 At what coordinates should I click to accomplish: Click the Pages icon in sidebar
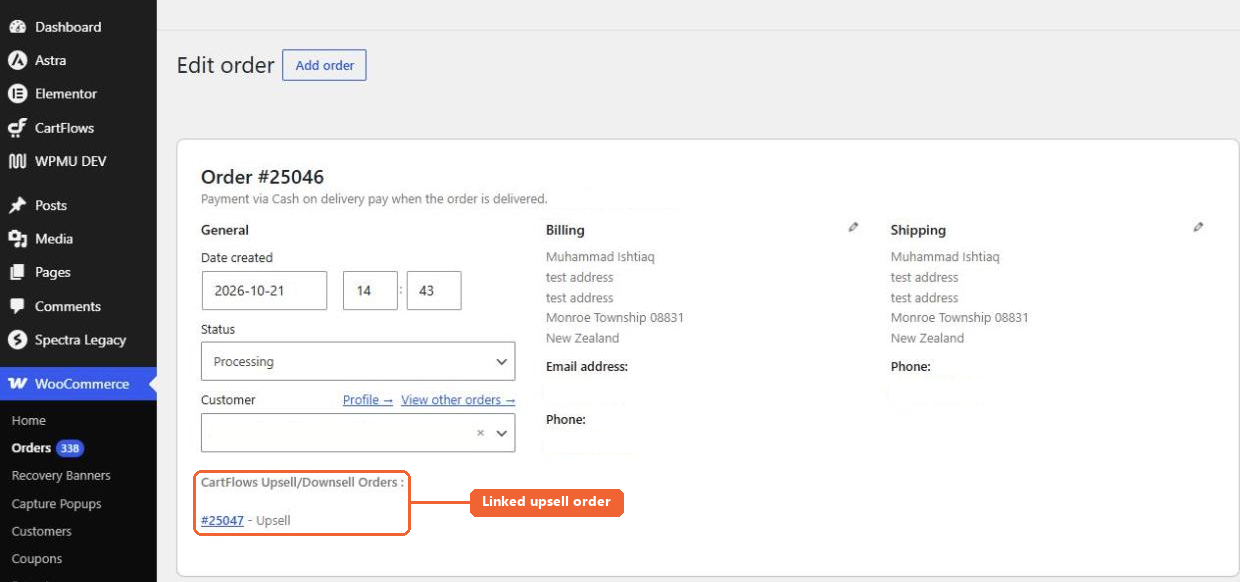pos(17,272)
